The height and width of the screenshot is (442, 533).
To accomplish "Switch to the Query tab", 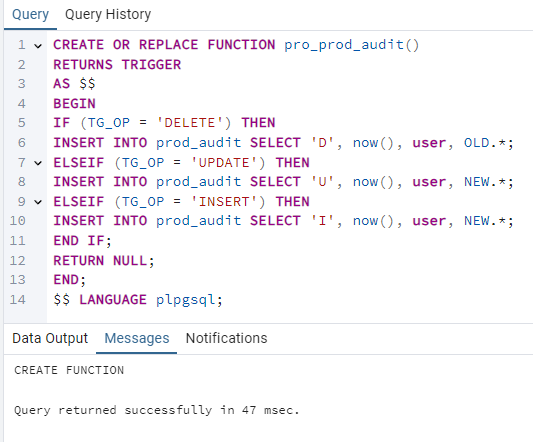I will tap(30, 15).
